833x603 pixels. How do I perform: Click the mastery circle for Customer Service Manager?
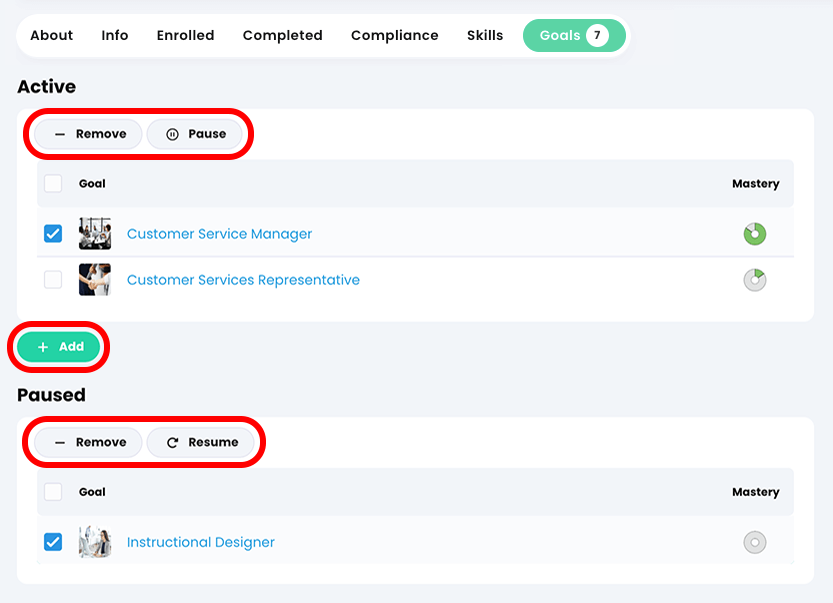pos(754,233)
